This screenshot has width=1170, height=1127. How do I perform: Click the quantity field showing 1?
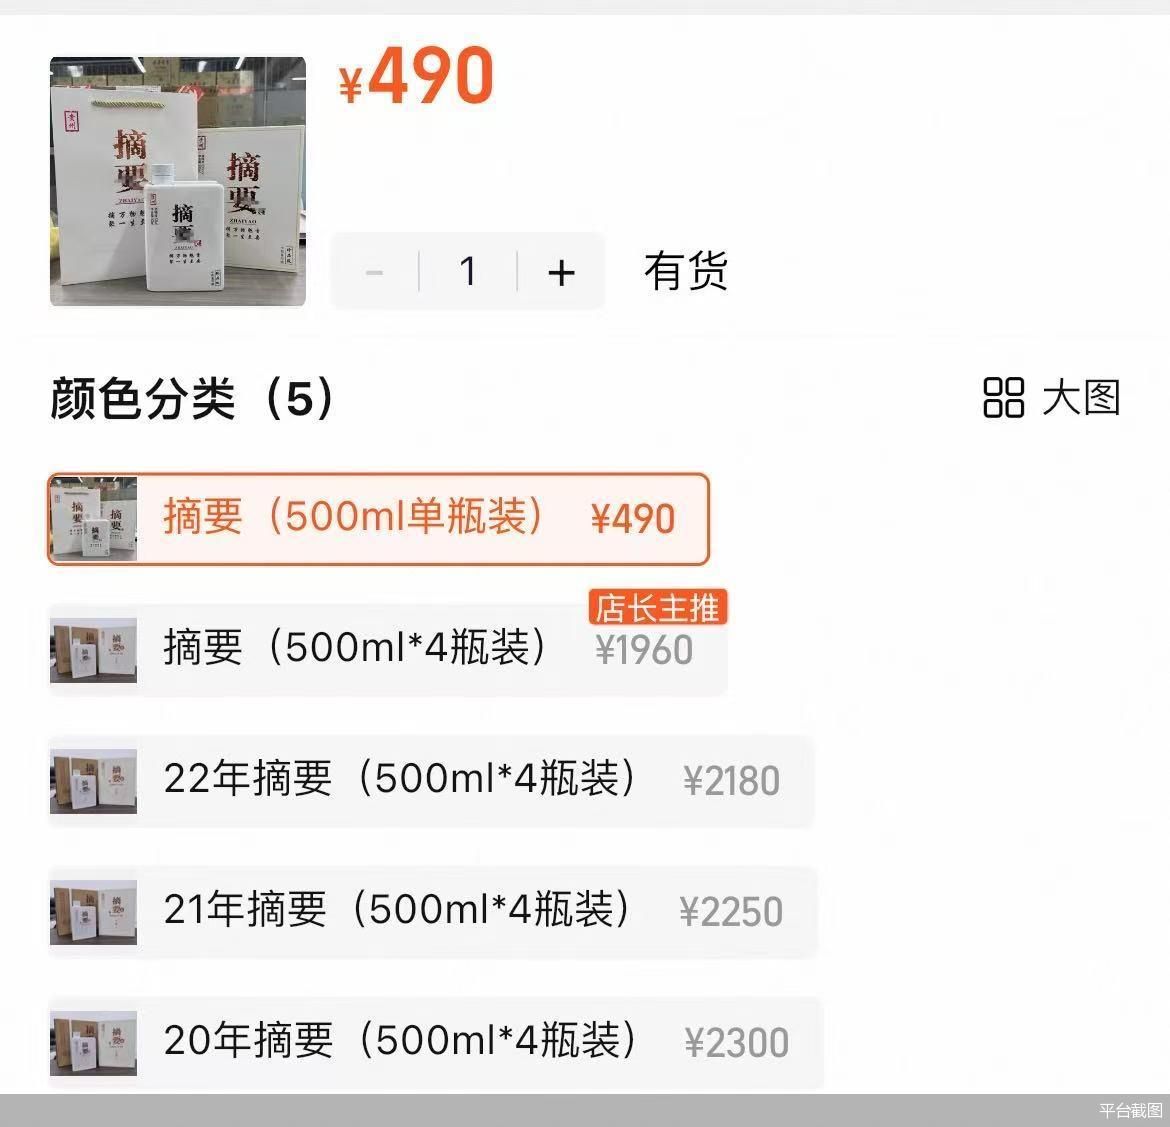point(468,272)
